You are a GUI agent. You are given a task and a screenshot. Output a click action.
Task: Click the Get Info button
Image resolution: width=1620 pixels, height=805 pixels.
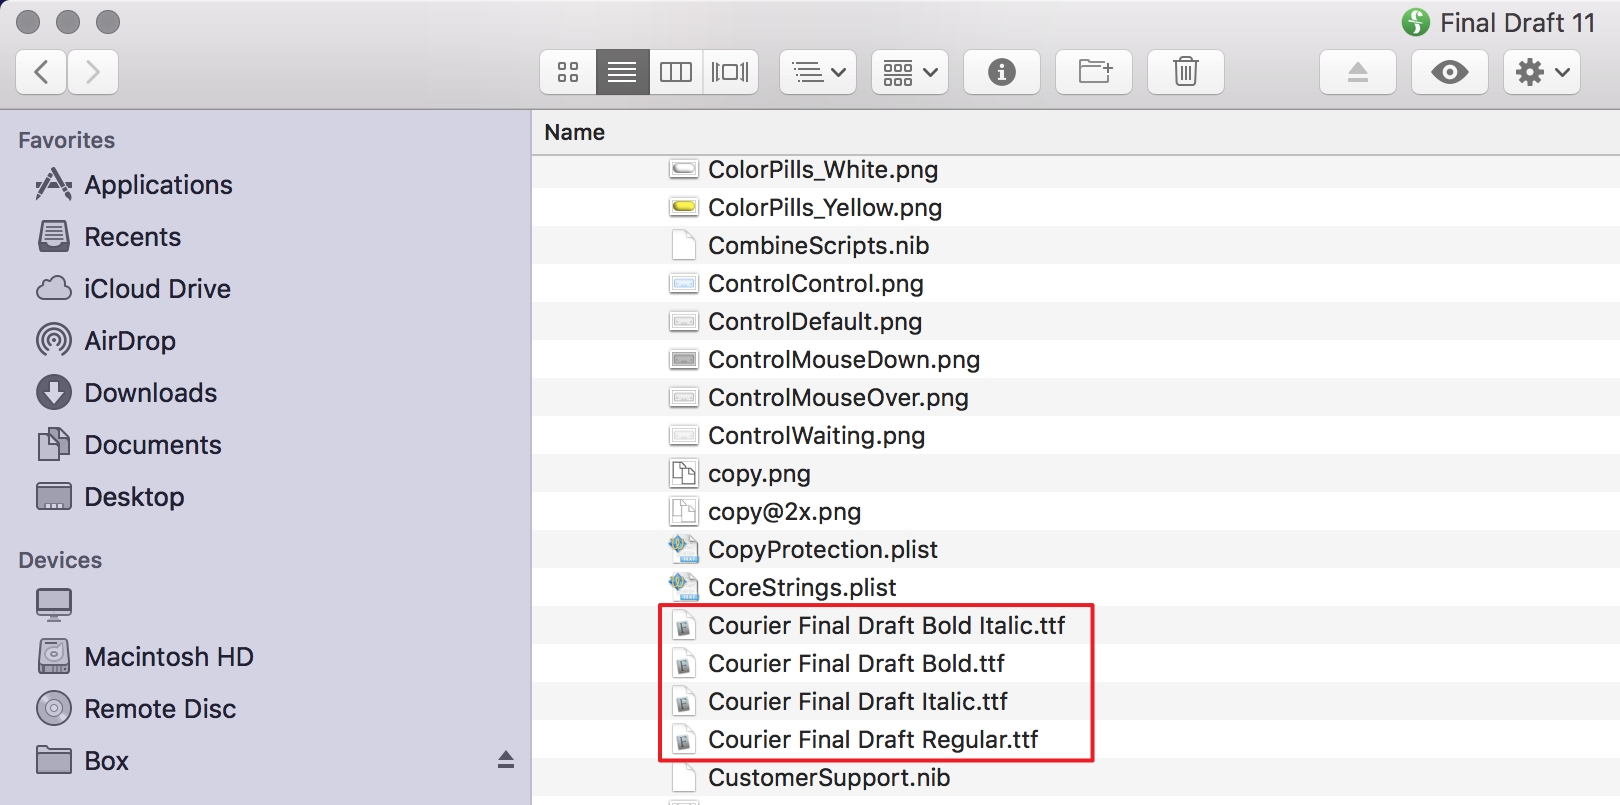(1002, 72)
